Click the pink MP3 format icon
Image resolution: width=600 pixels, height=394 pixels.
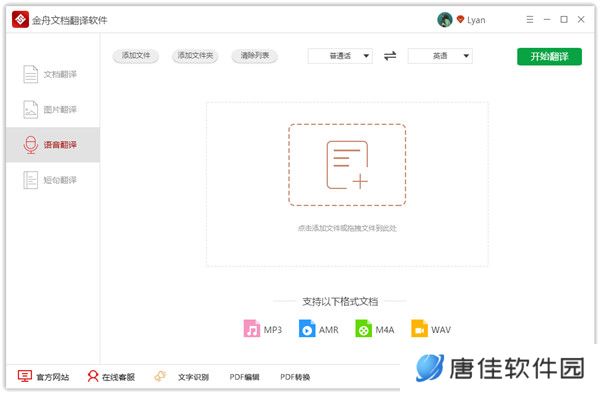coord(252,329)
